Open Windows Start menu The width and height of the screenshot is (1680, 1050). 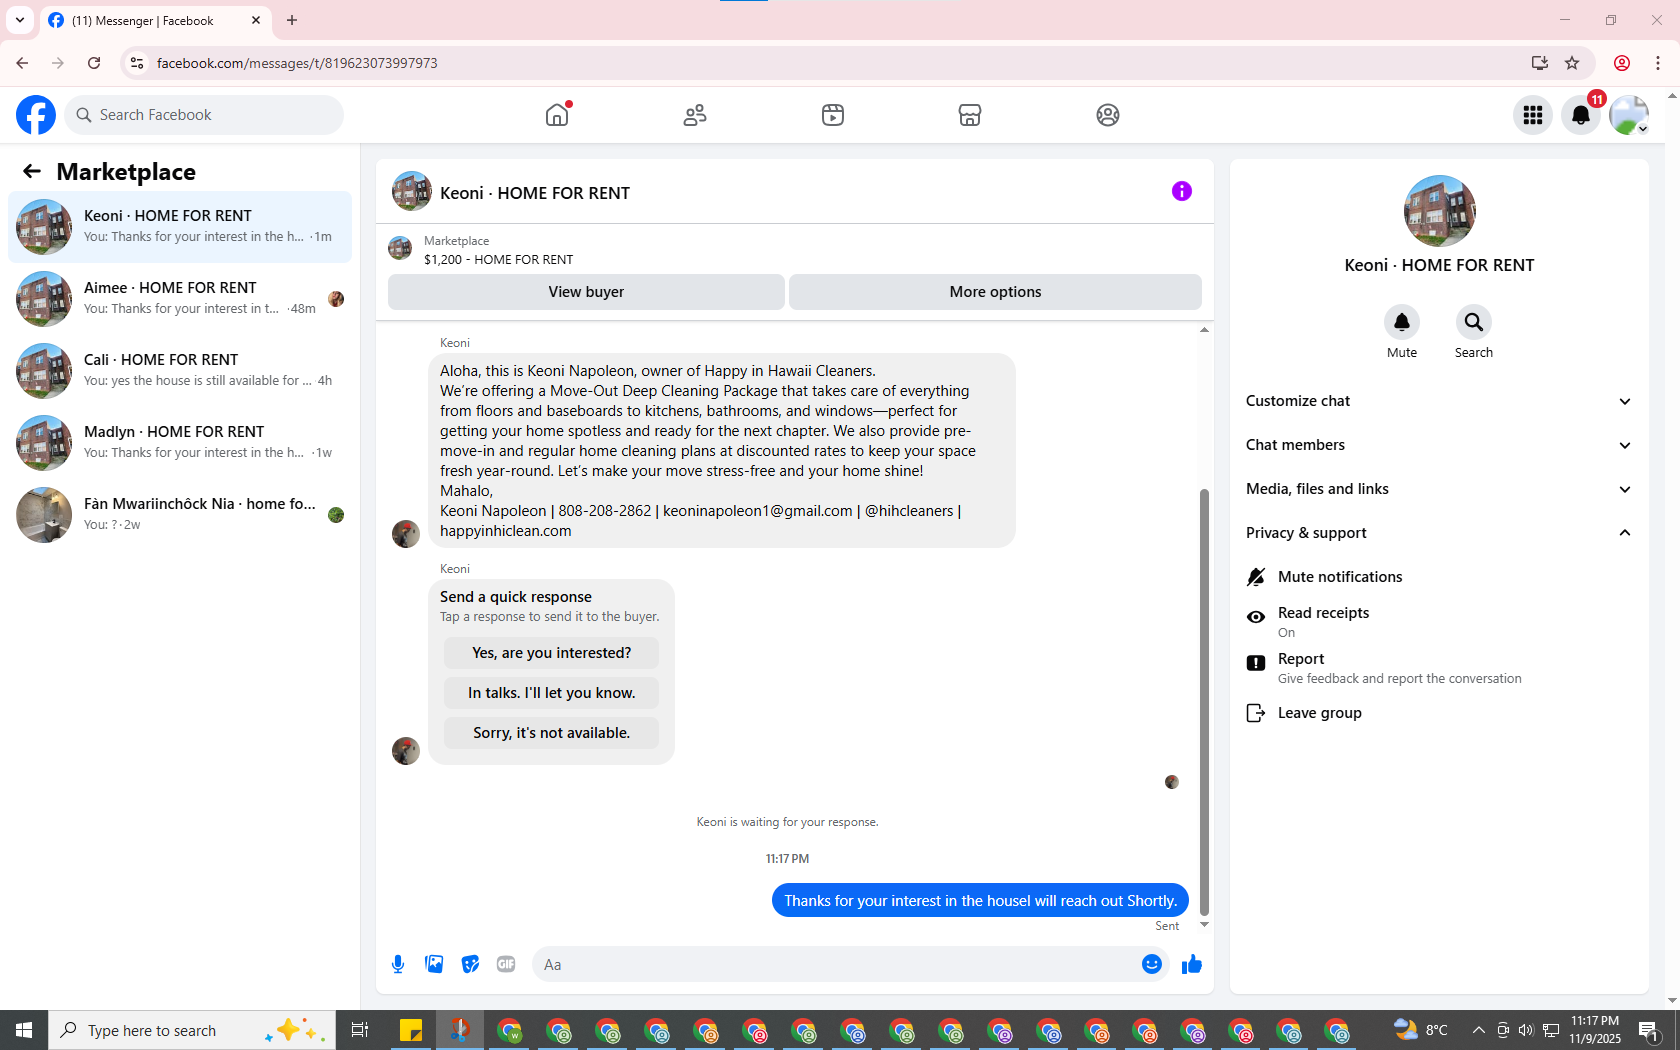[24, 1030]
